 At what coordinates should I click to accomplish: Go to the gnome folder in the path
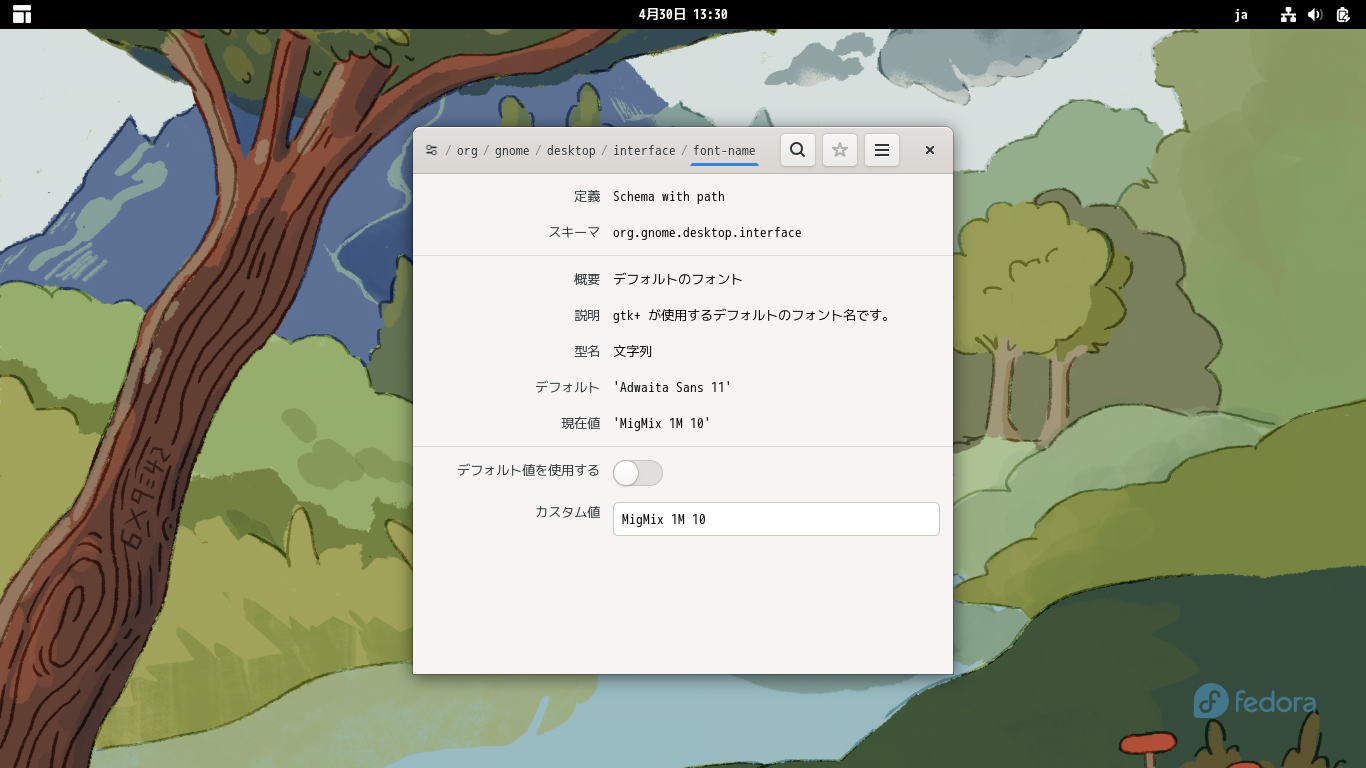(512, 149)
